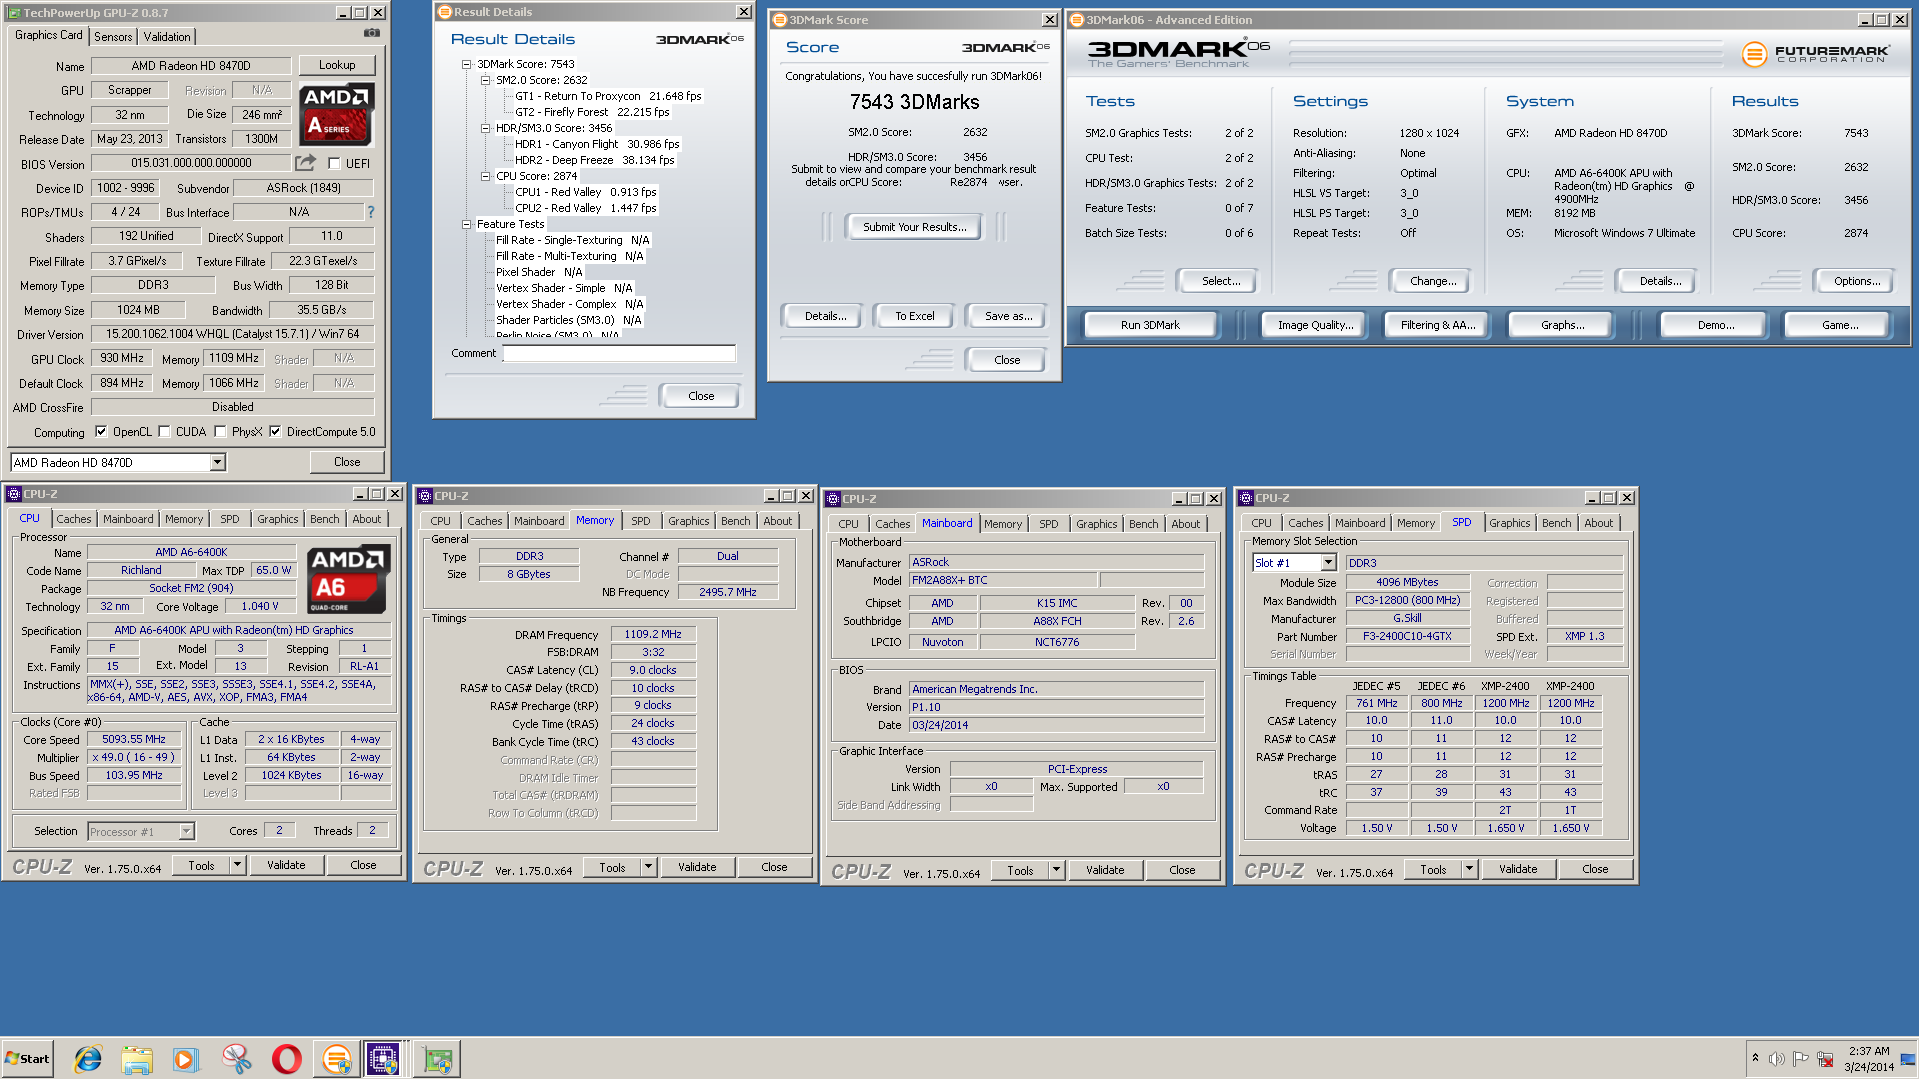Screen dimensions: 1919x1079
Task: Open Filtering & AA settings button
Action: point(1438,325)
